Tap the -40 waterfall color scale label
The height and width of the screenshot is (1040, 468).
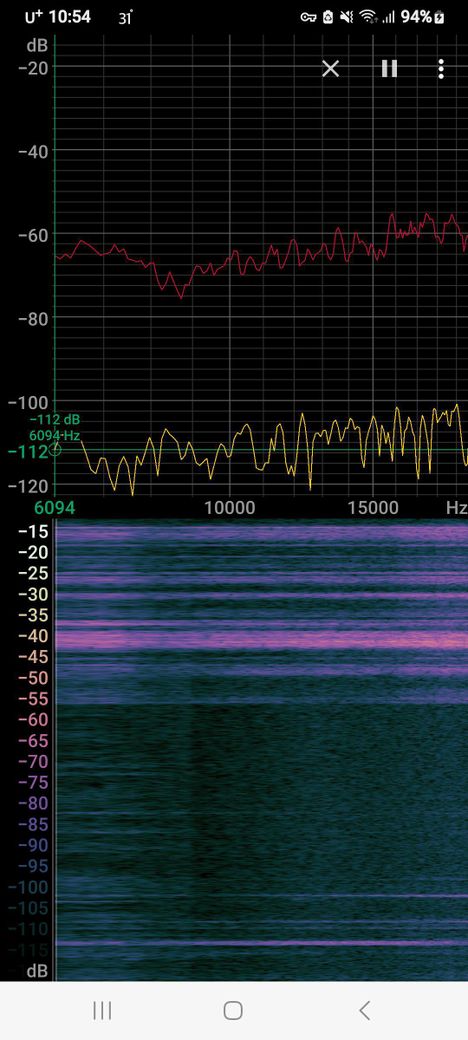click(x=32, y=636)
